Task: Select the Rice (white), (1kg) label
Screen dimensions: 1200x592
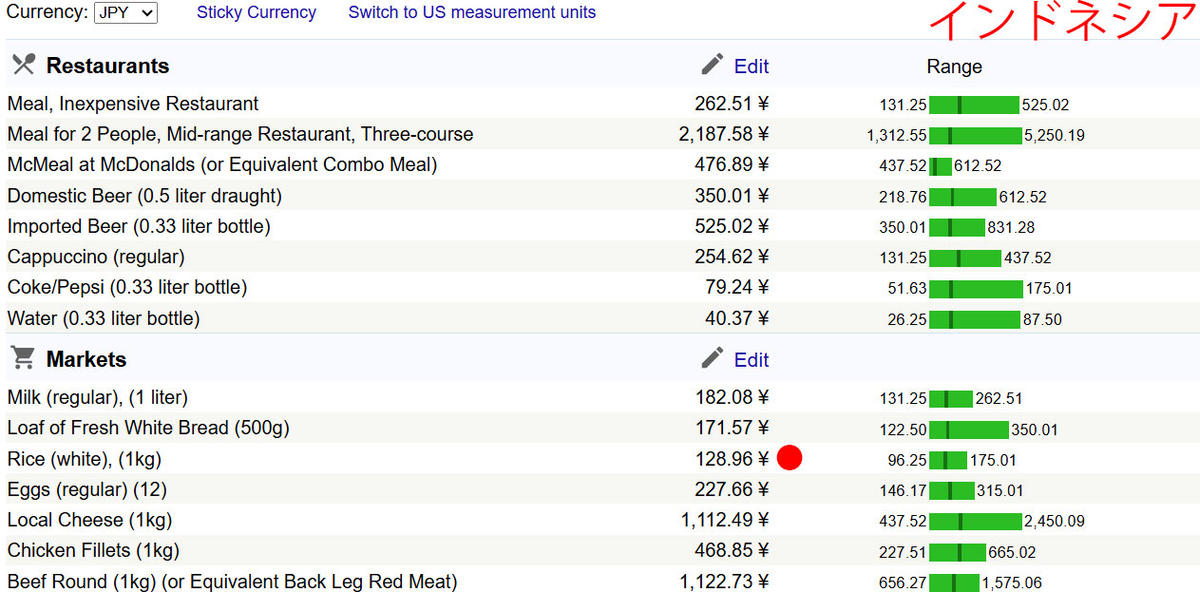Action: click(84, 459)
